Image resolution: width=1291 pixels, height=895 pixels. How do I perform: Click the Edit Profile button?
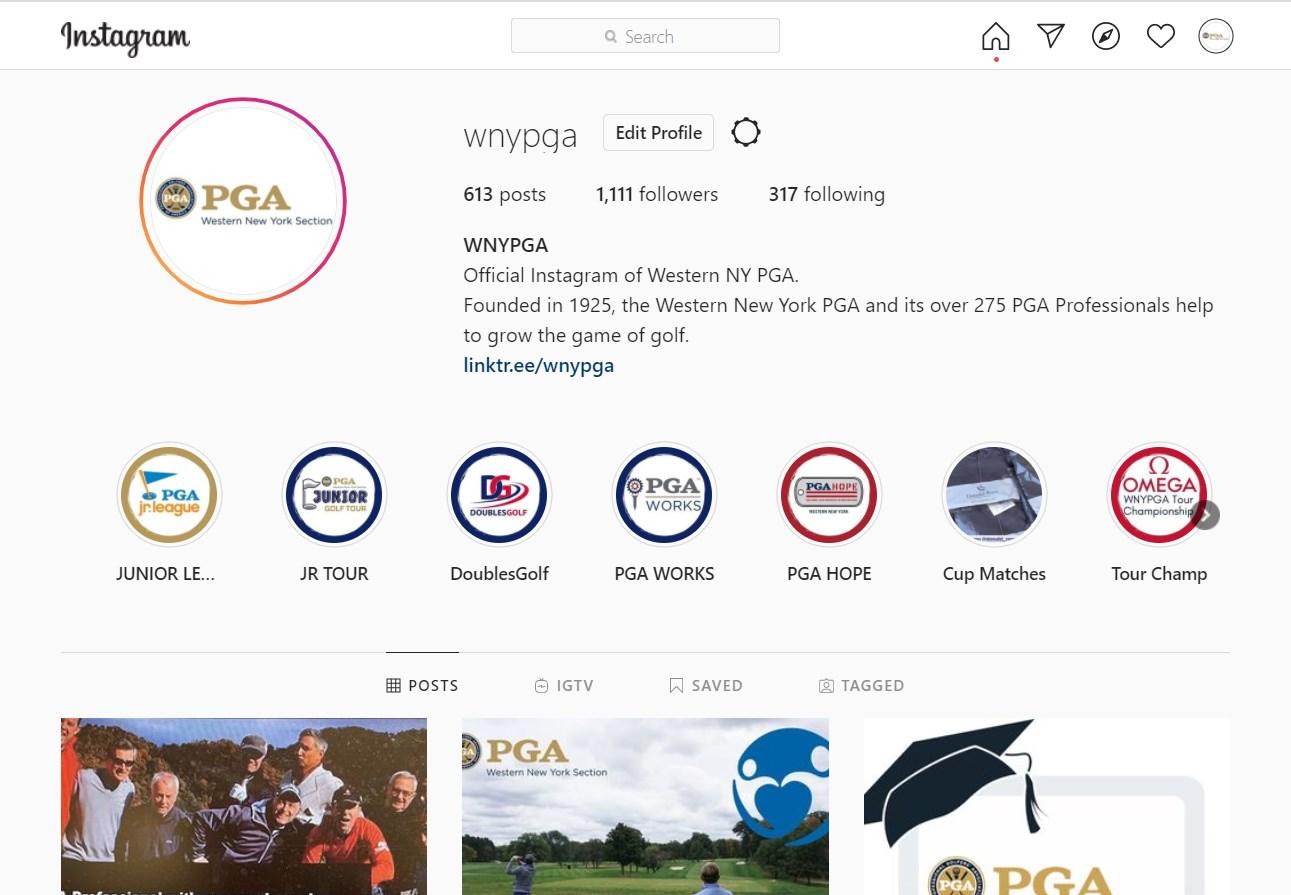pos(658,132)
